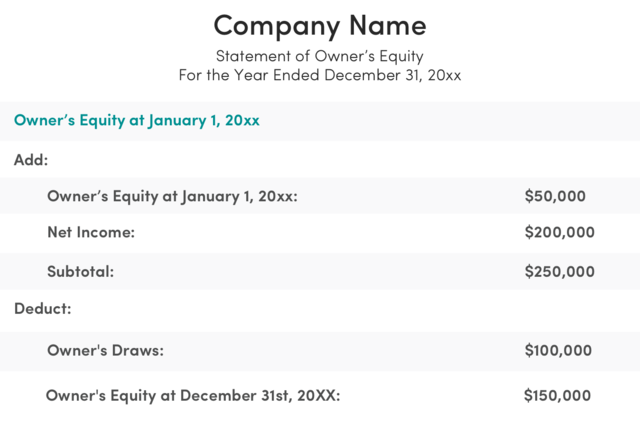Screen dimensions: 640x423
Task: Click the word Company in the title
Action: (277, 27)
